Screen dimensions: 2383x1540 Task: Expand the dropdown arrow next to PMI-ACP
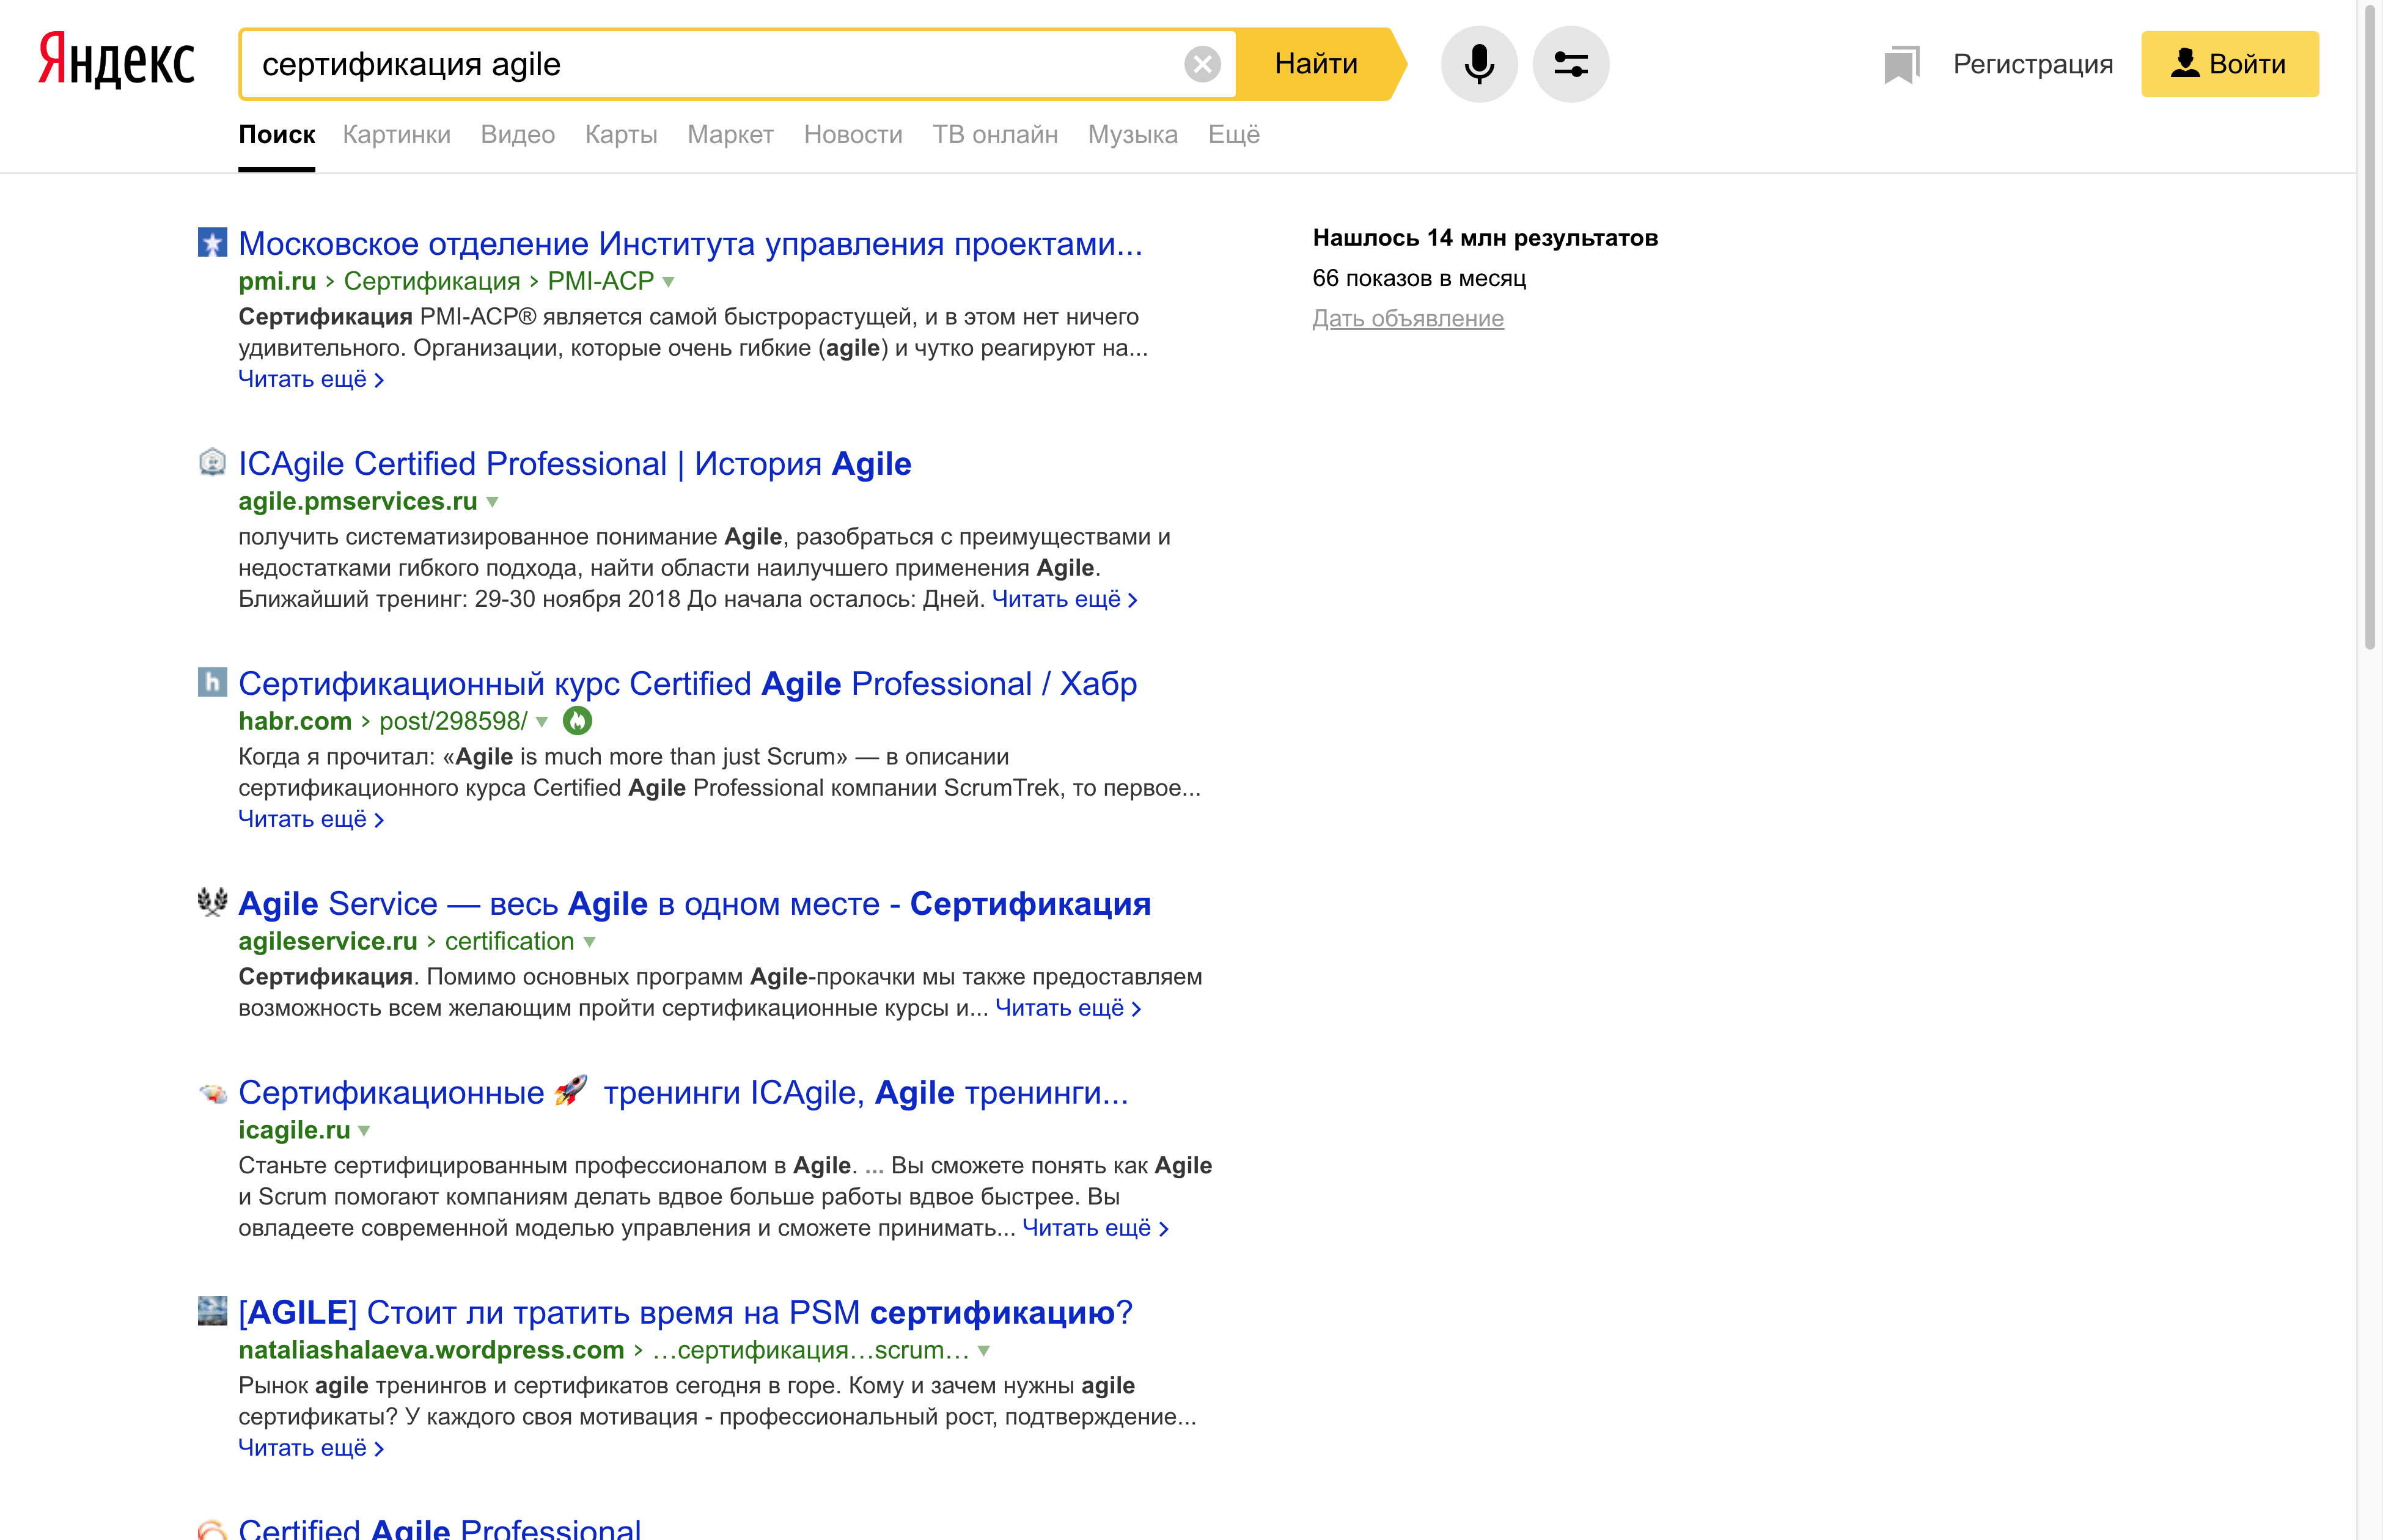[669, 282]
